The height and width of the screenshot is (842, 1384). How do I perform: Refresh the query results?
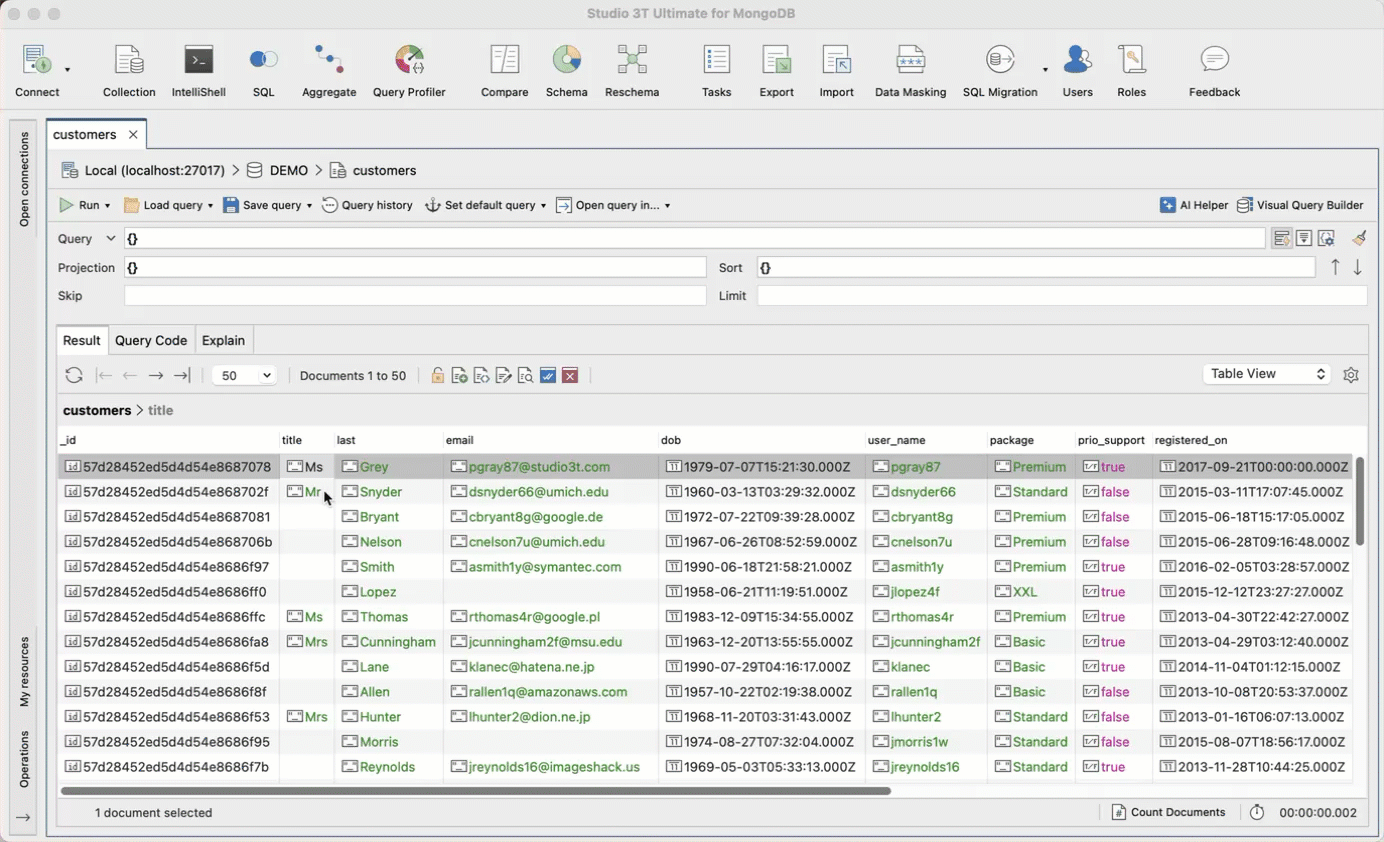click(73, 375)
